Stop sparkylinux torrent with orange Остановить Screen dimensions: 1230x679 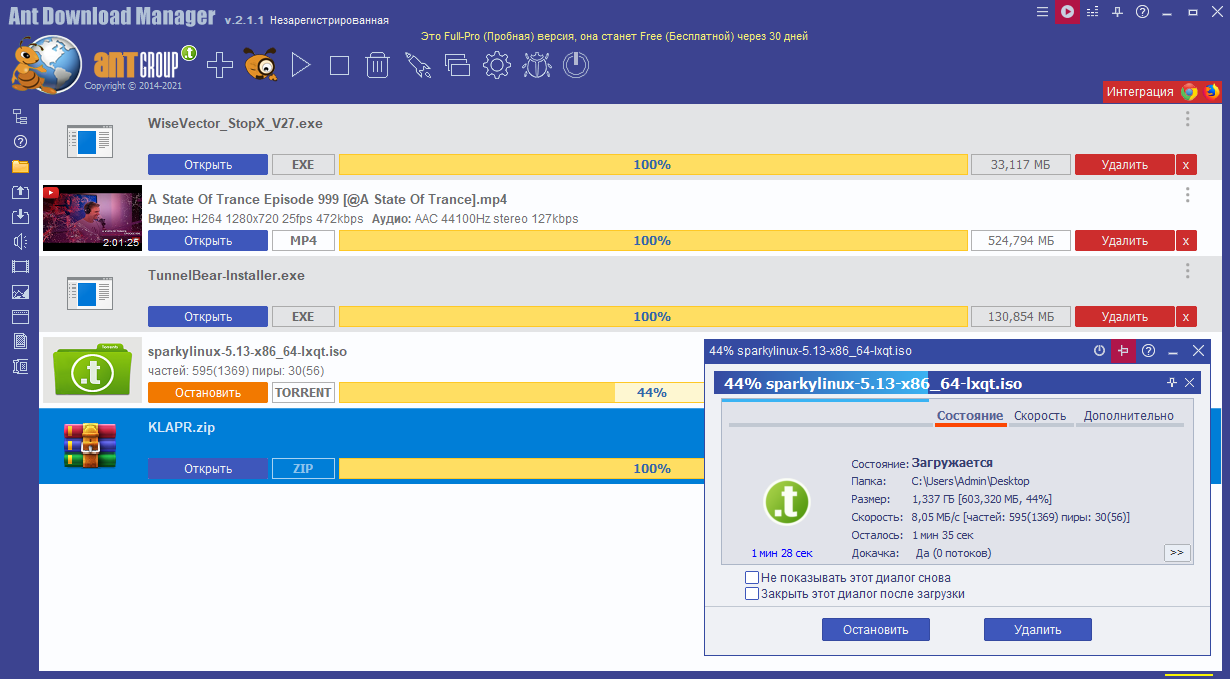pos(208,393)
